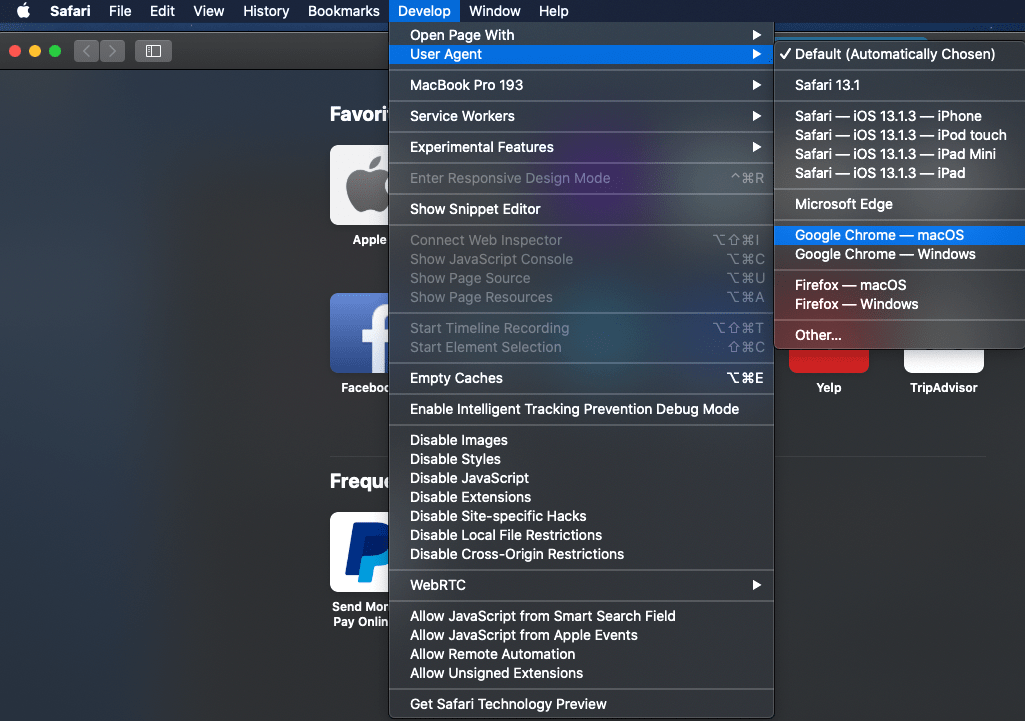Choose Microsoft Edge user agent
The width and height of the screenshot is (1025, 721).
[899, 204]
